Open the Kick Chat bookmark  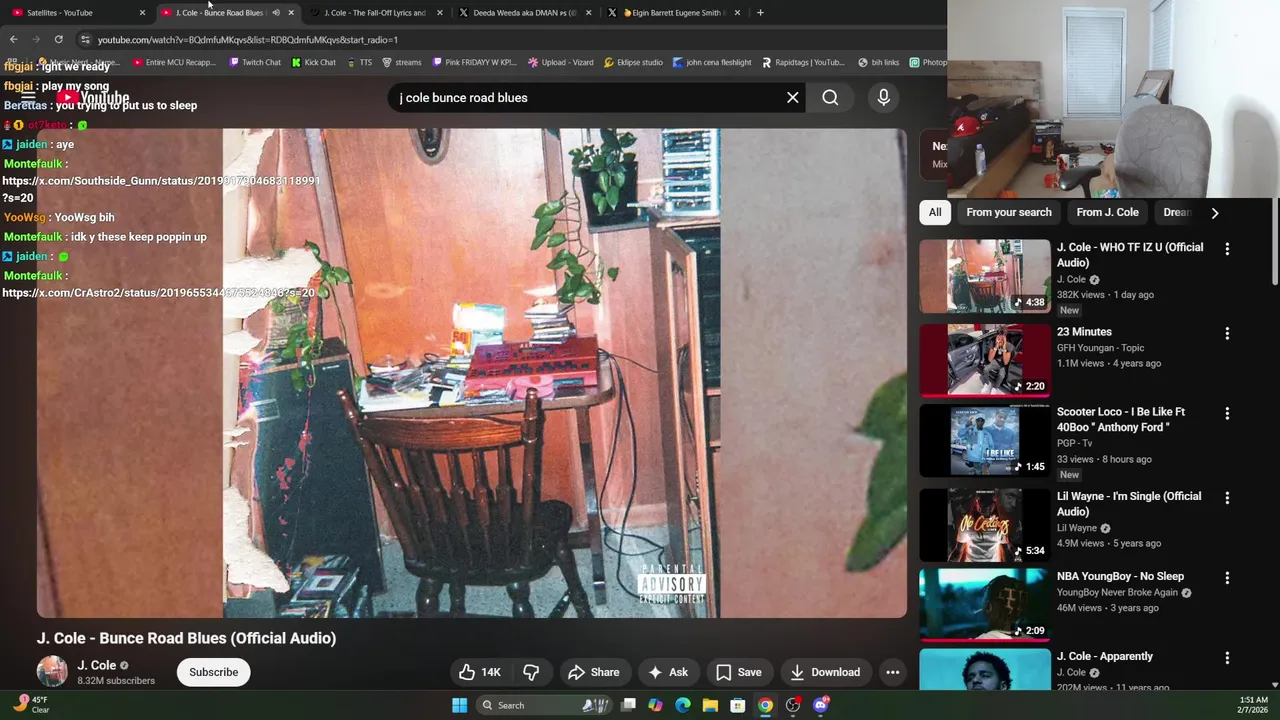(x=314, y=62)
